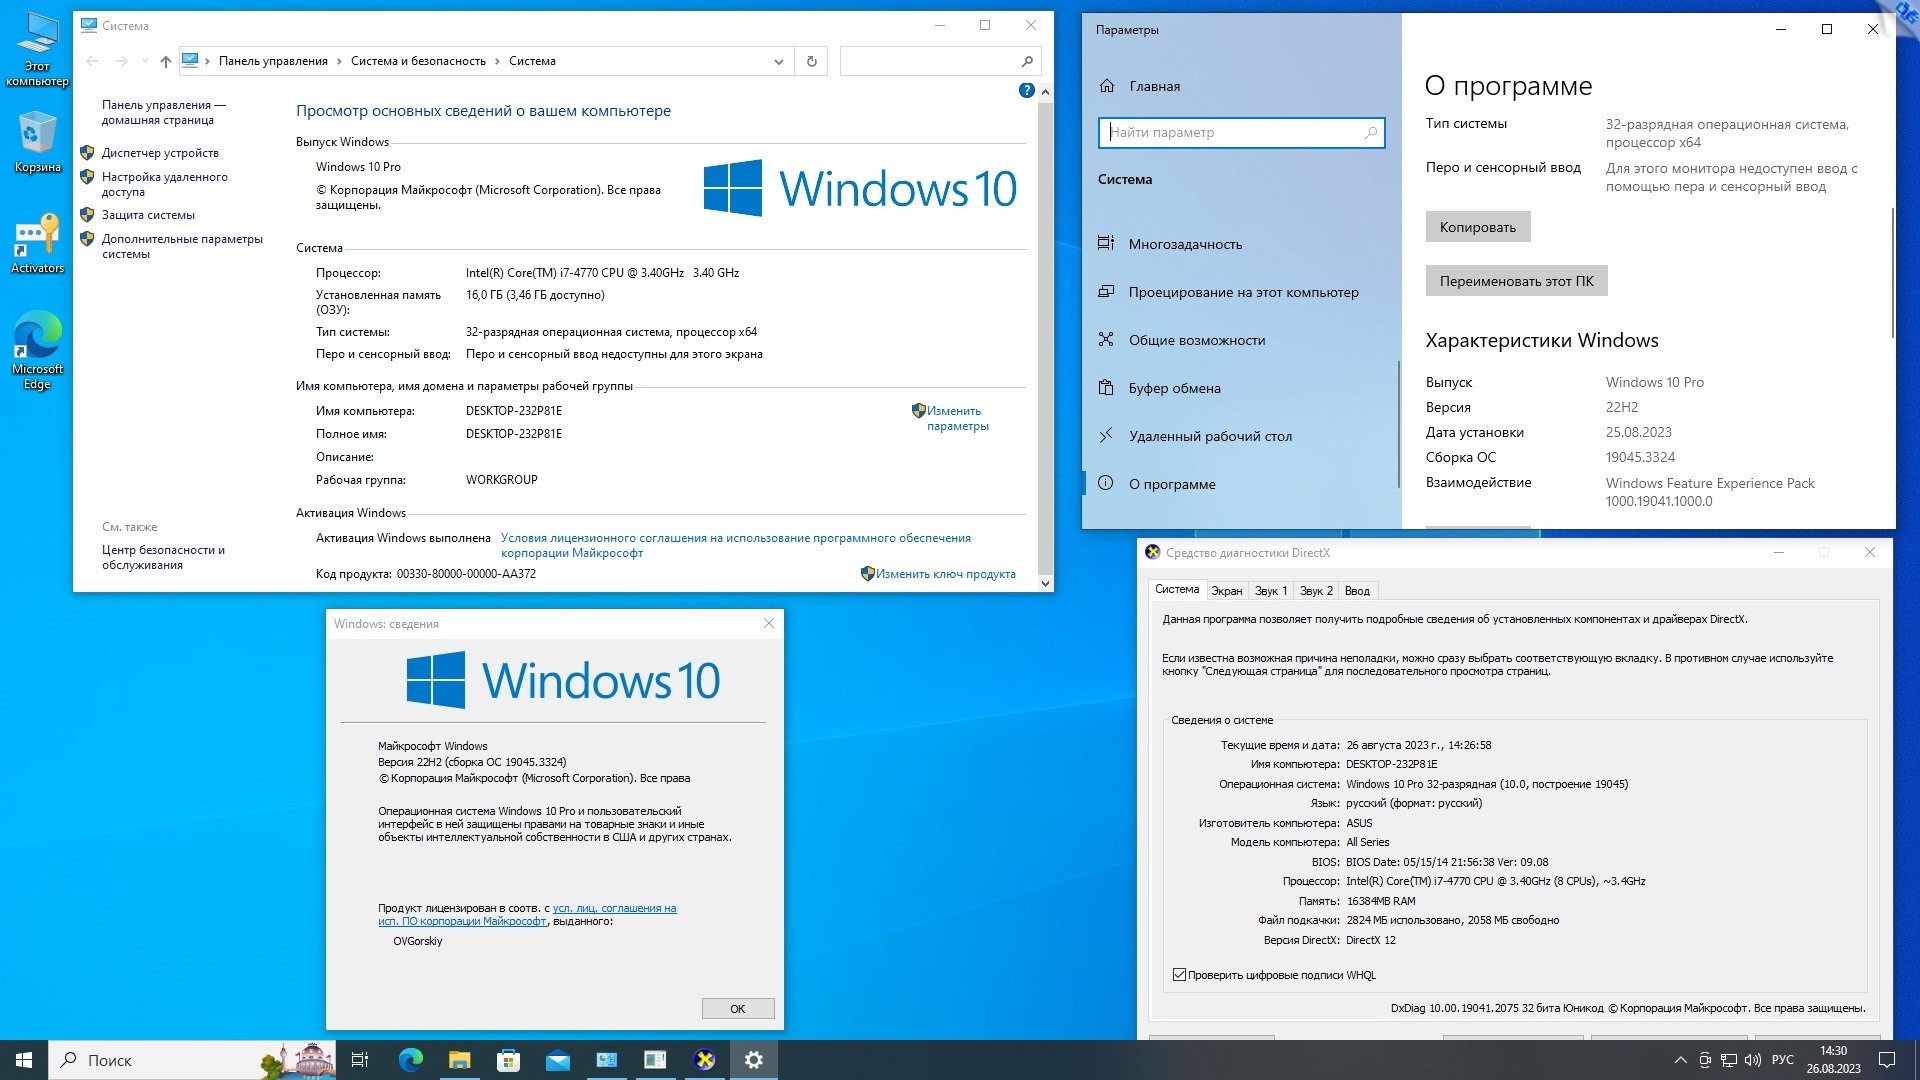Click the Удаленный рабочий стол icon
Screen dimensions: 1920x1080
click(1106, 435)
